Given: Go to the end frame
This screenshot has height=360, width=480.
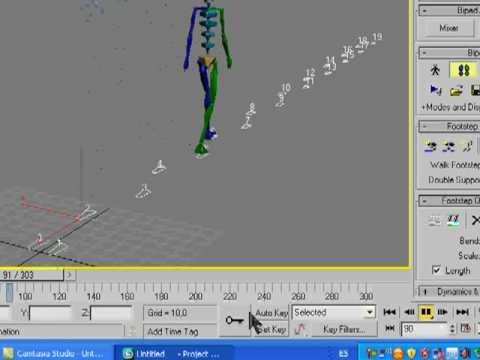Looking at the screenshot, I should pos(462,312).
